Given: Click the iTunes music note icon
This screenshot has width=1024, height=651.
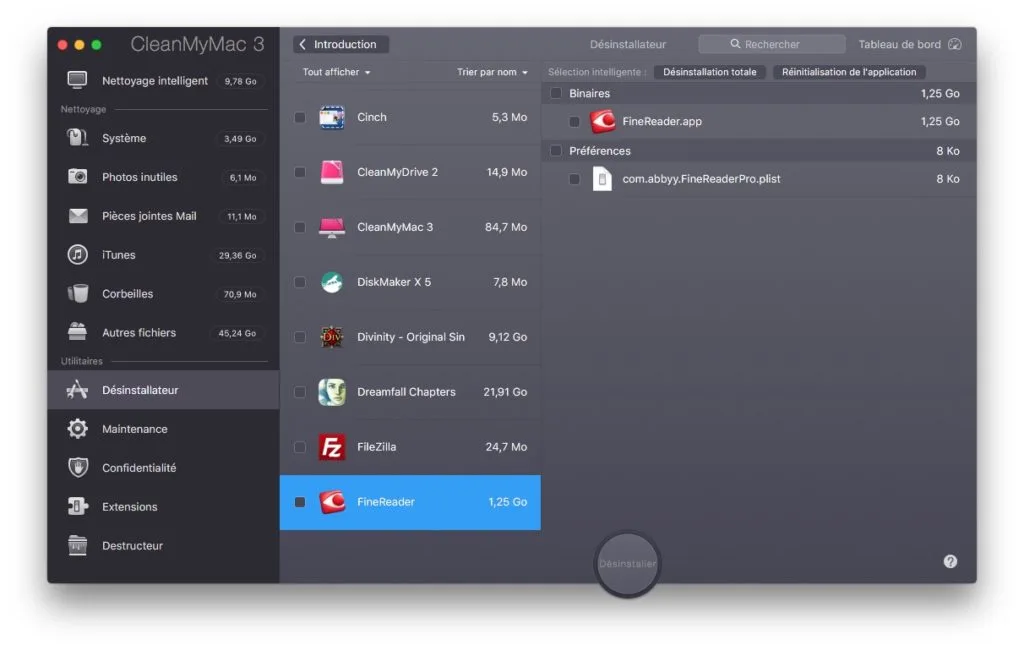Looking at the screenshot, I should tap(77, 255).
